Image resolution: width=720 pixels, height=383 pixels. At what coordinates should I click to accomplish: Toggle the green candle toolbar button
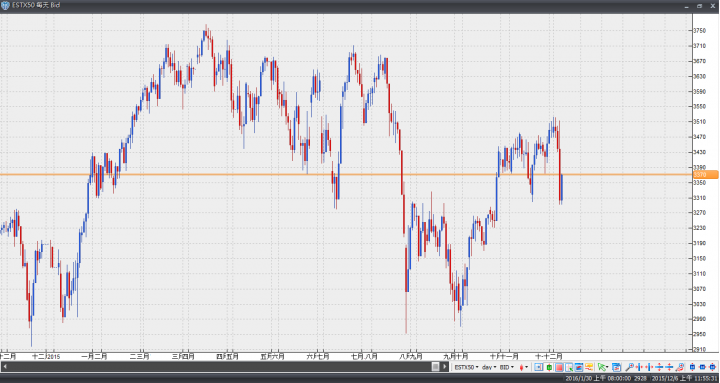(x=549, y=367)
